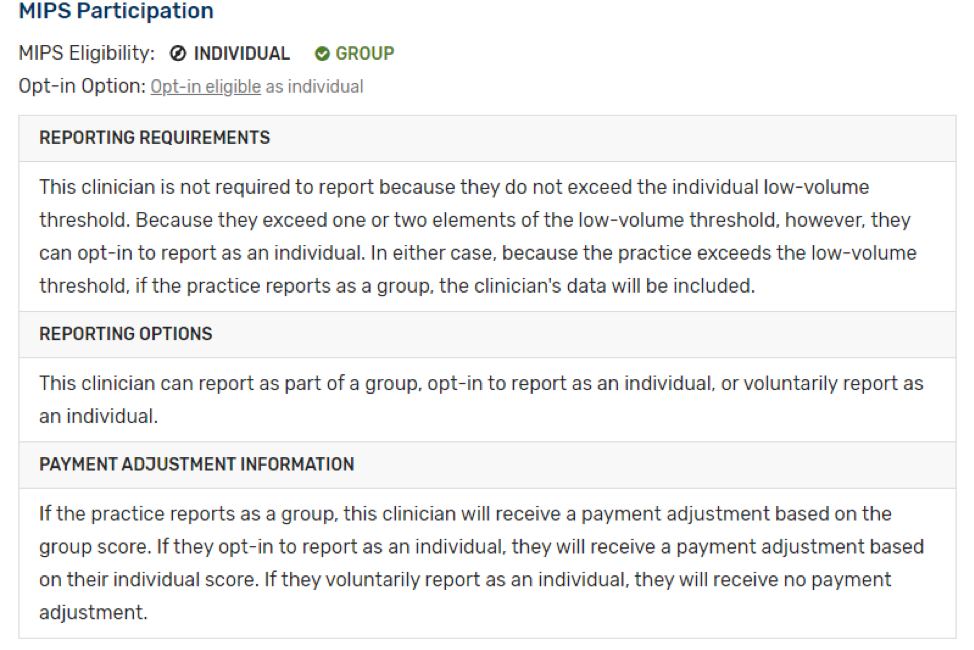Click the word 'adjustment.' ending the last paragraph
This screenshot has width=974, height=650.
(x=93, y=613)
